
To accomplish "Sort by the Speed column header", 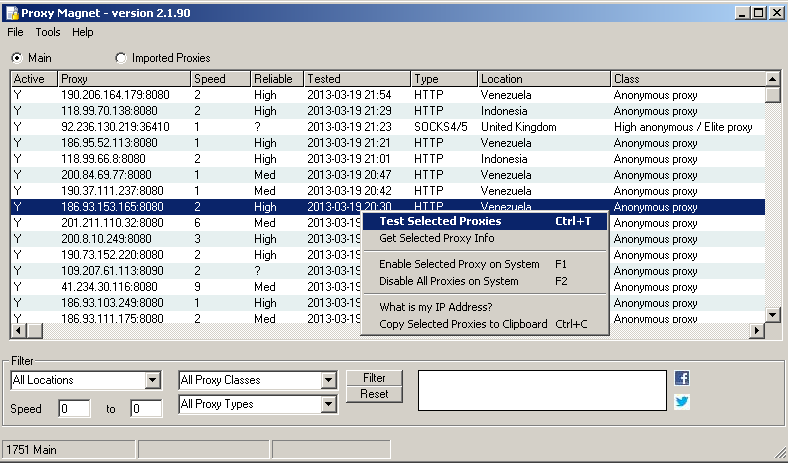I will pyautogui.click(x=221, y=79).
